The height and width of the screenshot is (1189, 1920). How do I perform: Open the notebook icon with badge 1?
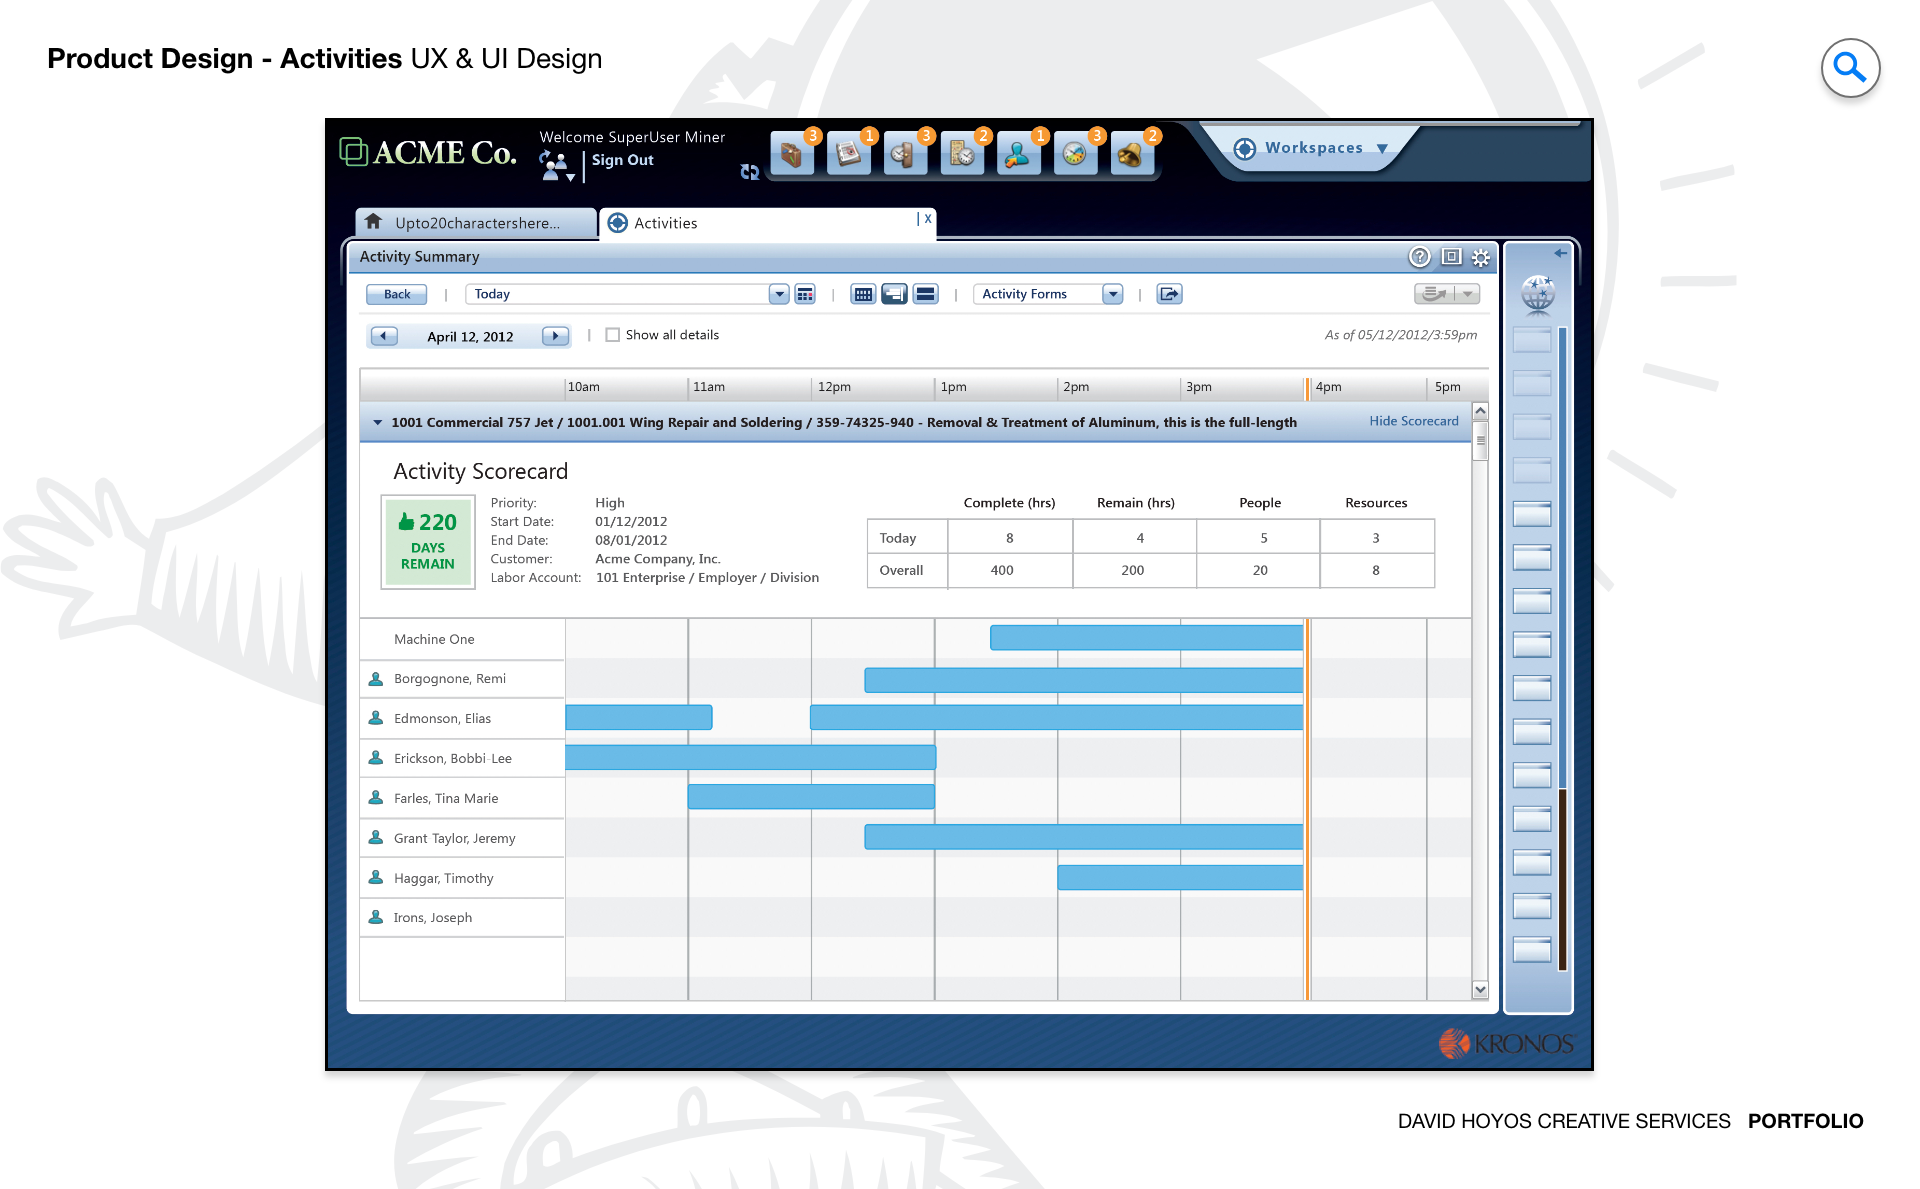(x=849, y=155)
